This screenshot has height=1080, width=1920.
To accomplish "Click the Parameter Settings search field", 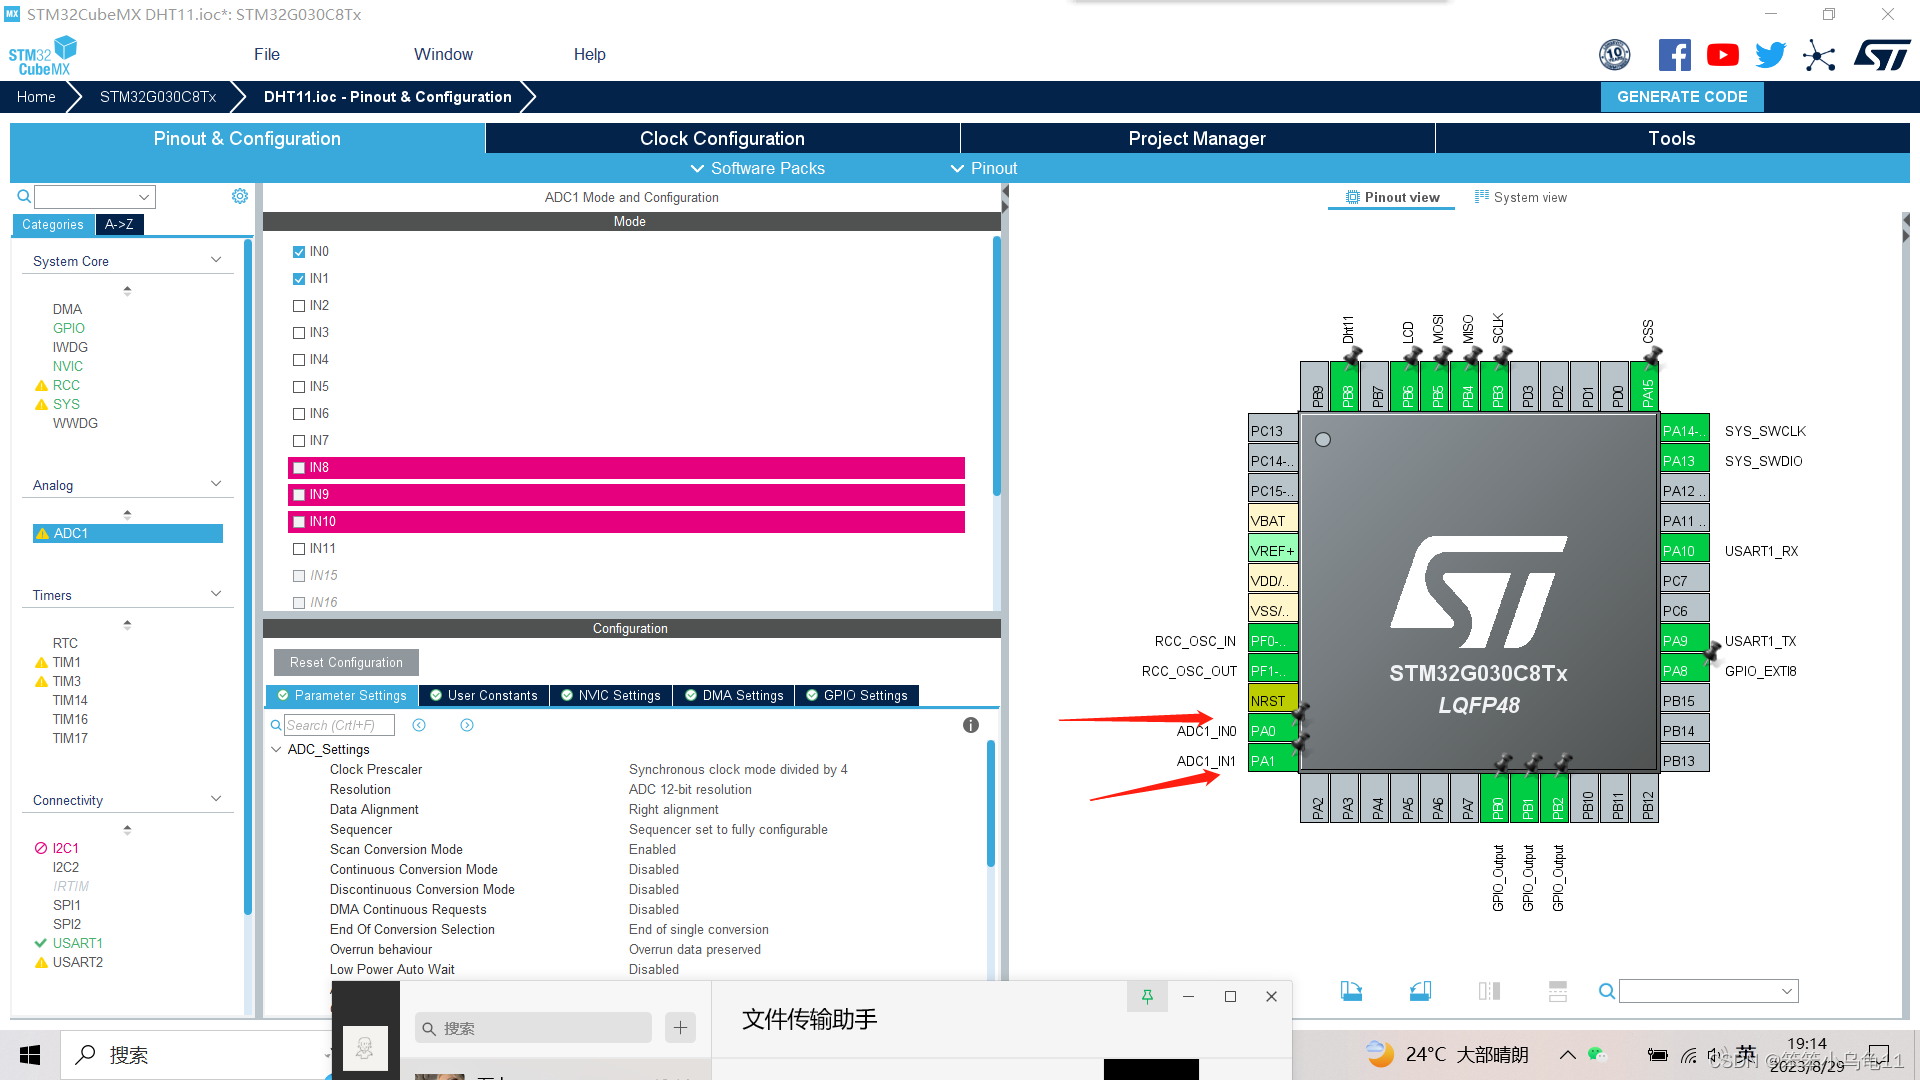I will pyautogui.click(x=338, y=724).
